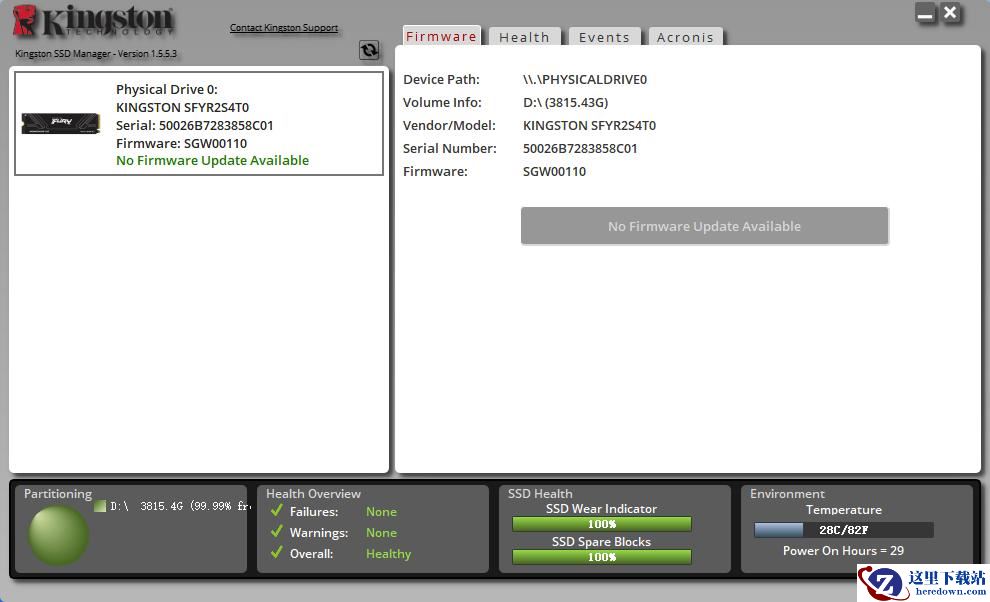
Task: Select the Physical Drive 0 text
Action: click(x=167, y=89)
